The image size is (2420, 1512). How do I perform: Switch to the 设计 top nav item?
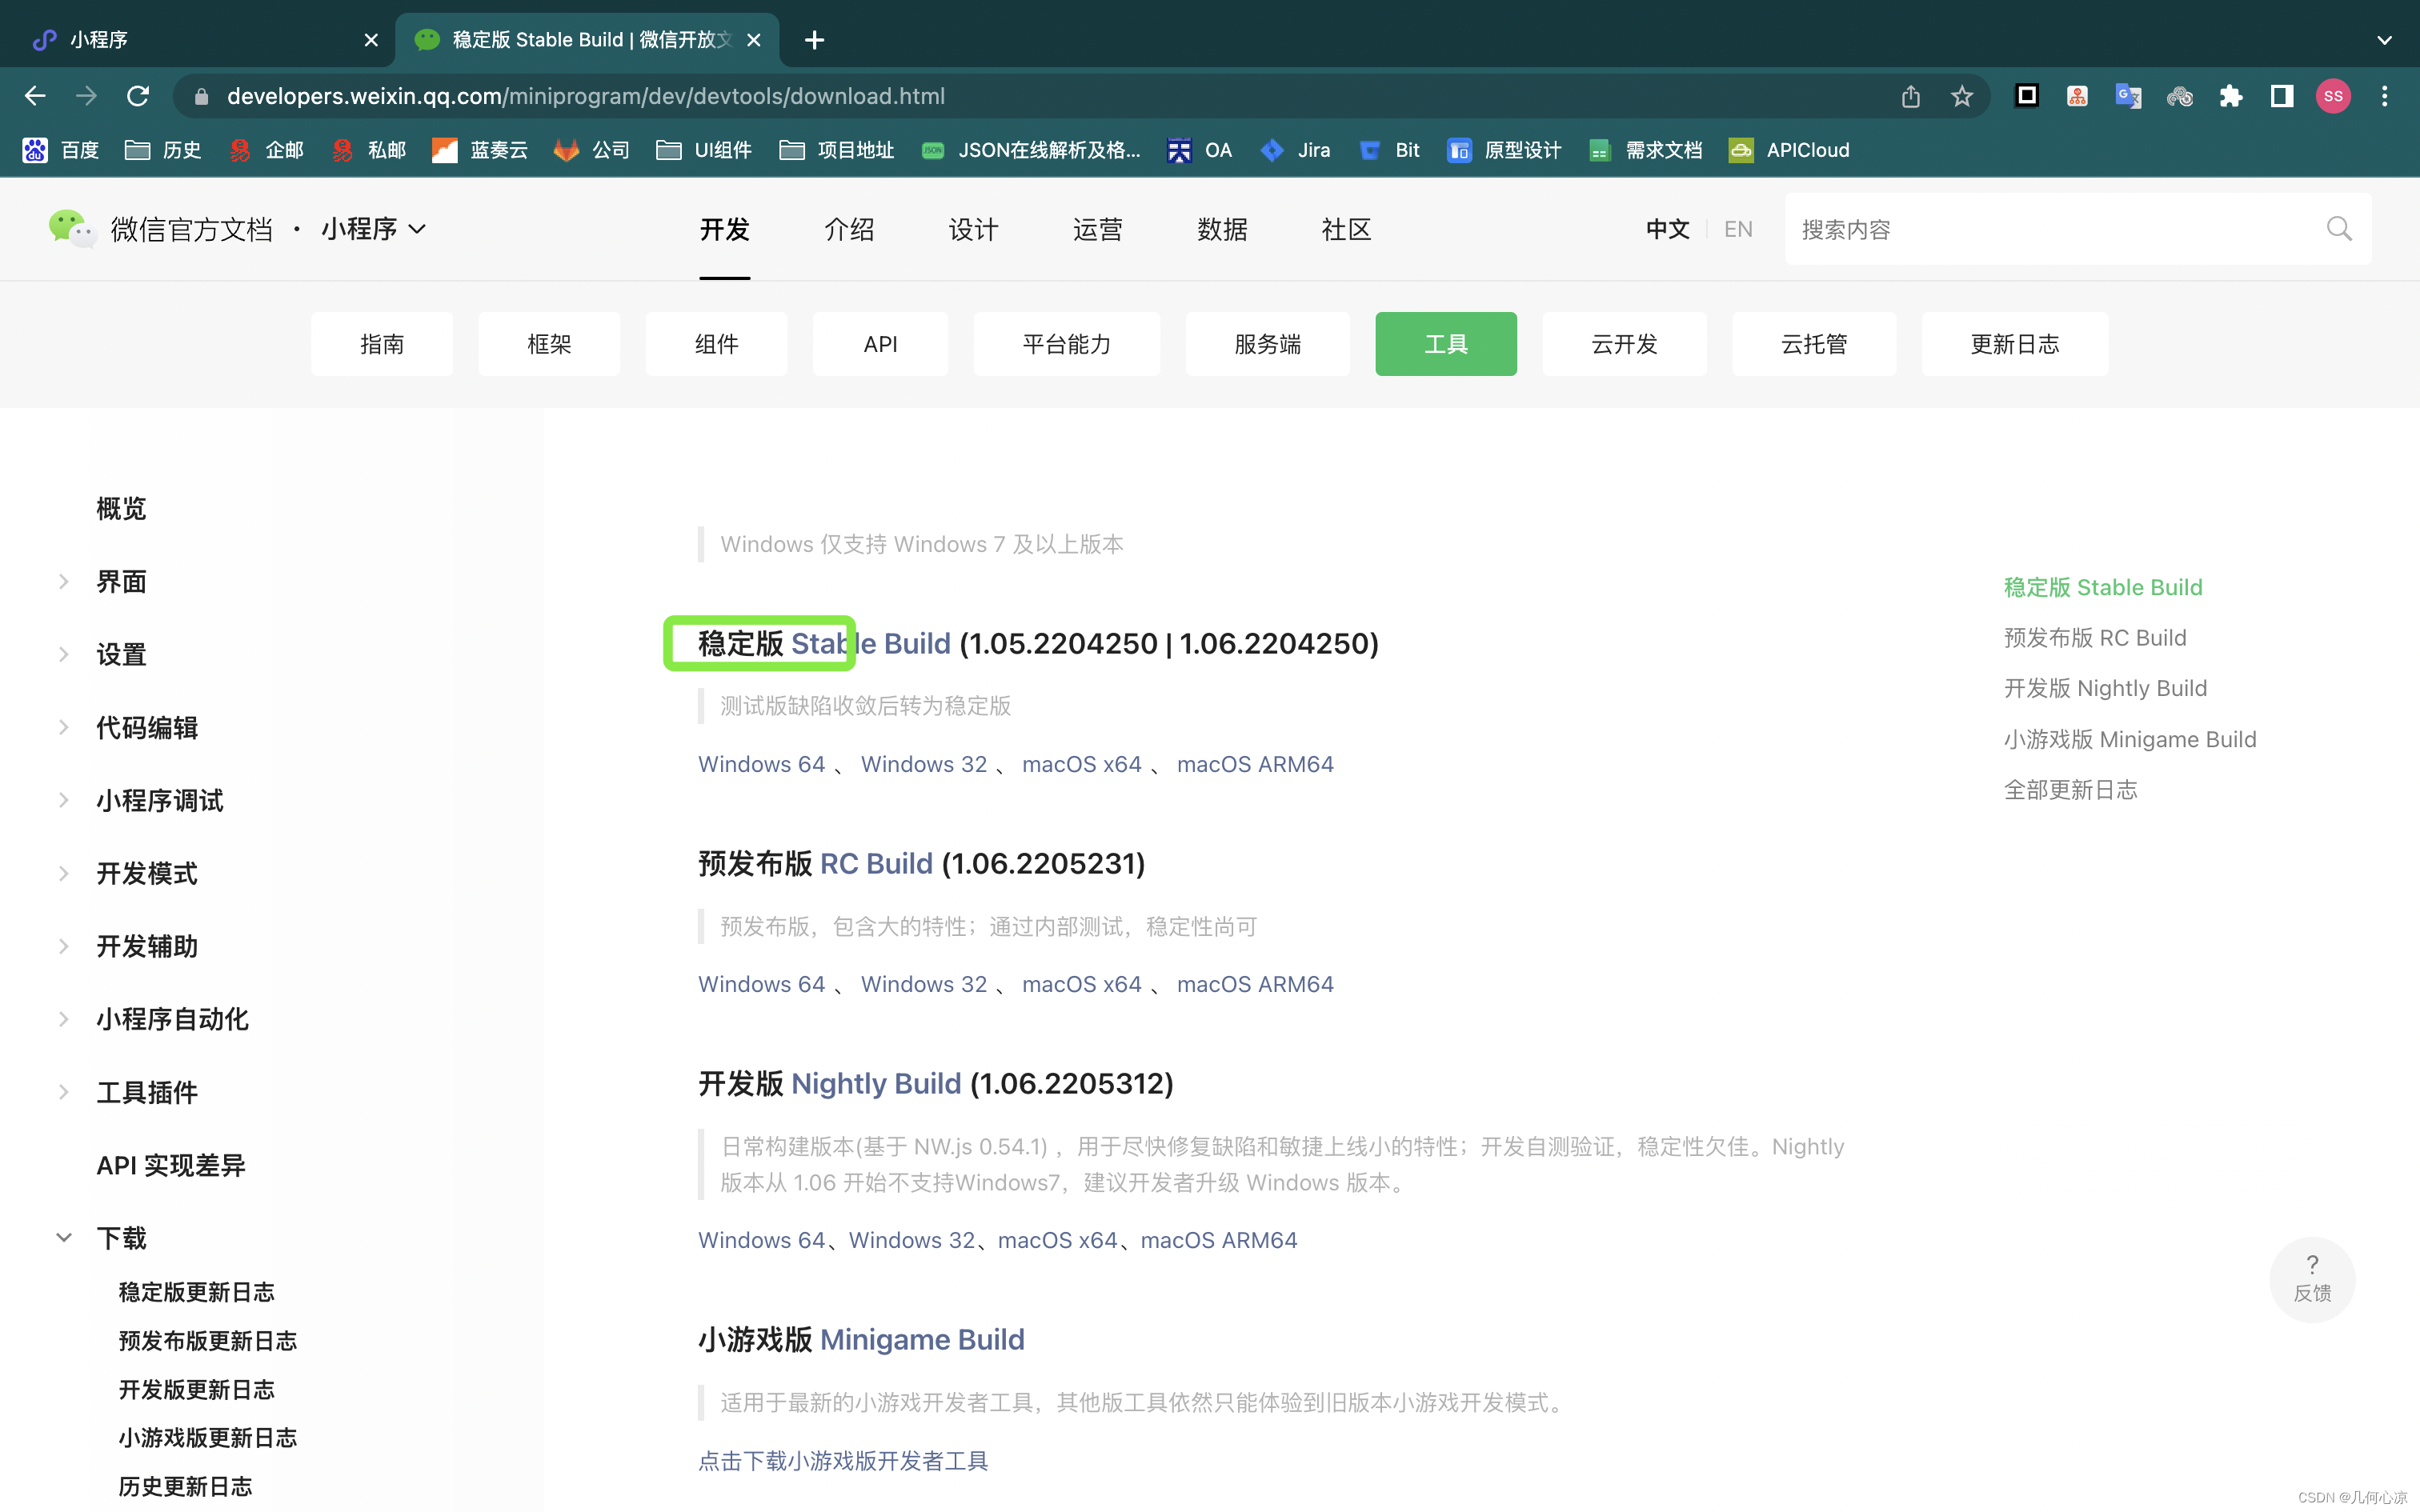tap(973, 229)
